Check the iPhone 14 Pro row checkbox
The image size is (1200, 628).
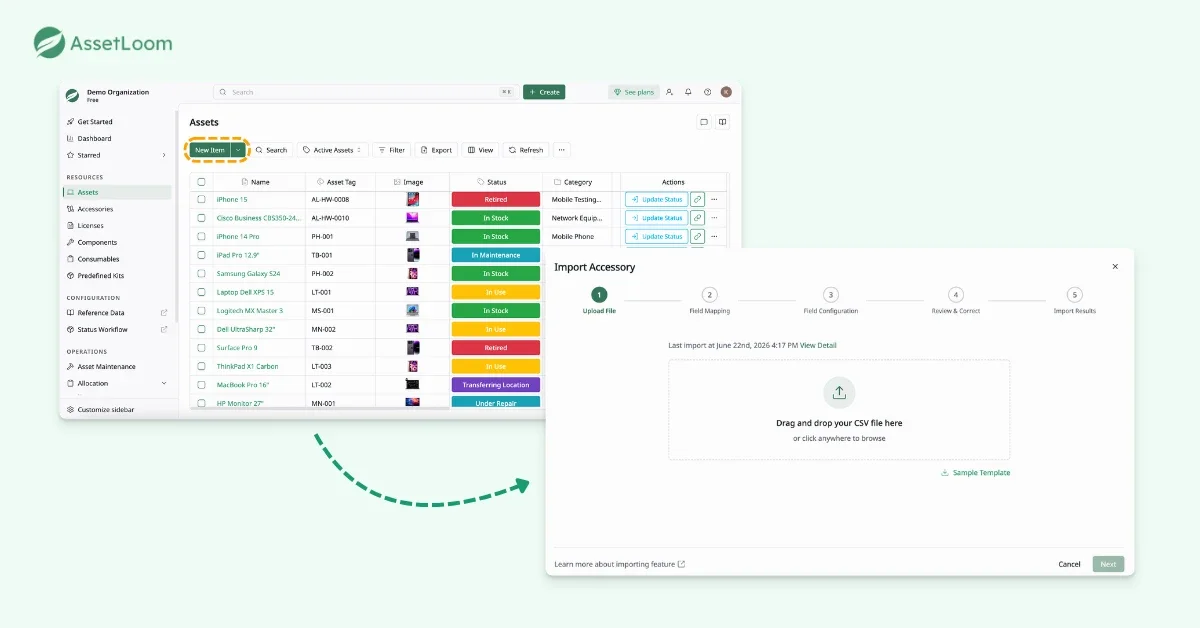point(201,236)
